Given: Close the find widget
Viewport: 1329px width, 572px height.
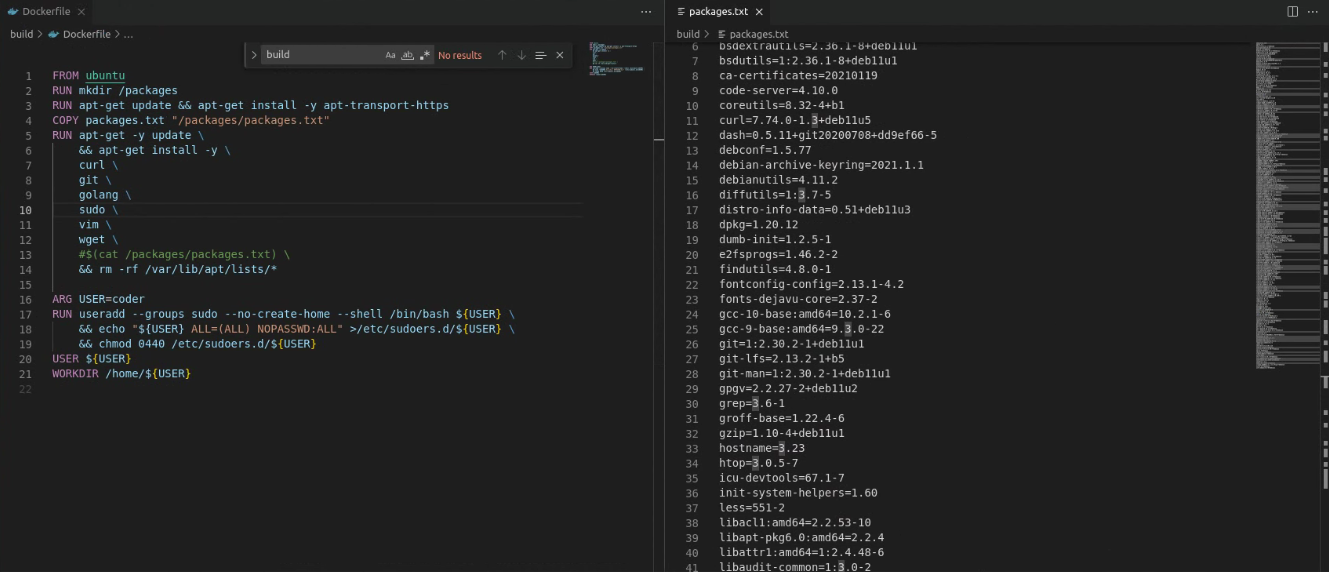Looking at the screenshot, I should point(559,55).
